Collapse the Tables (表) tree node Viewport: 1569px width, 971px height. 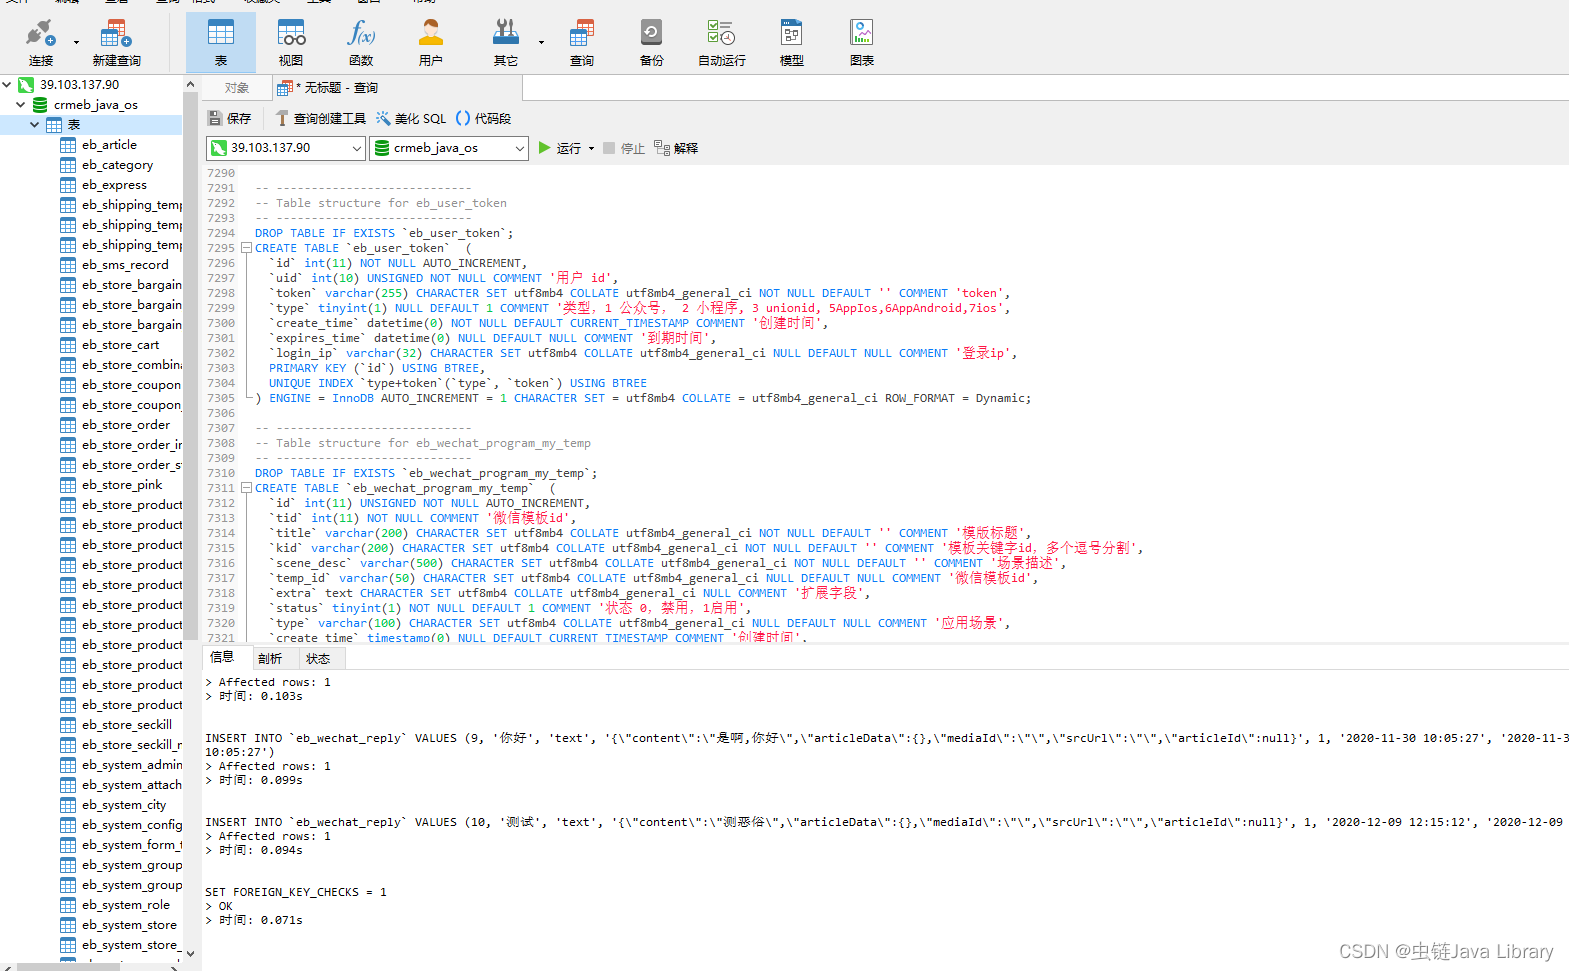34,125
